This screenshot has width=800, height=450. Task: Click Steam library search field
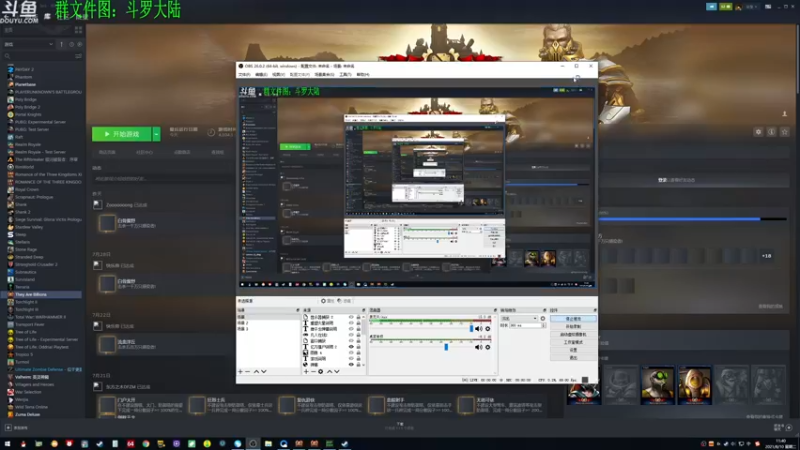click(x=38, y=56)
